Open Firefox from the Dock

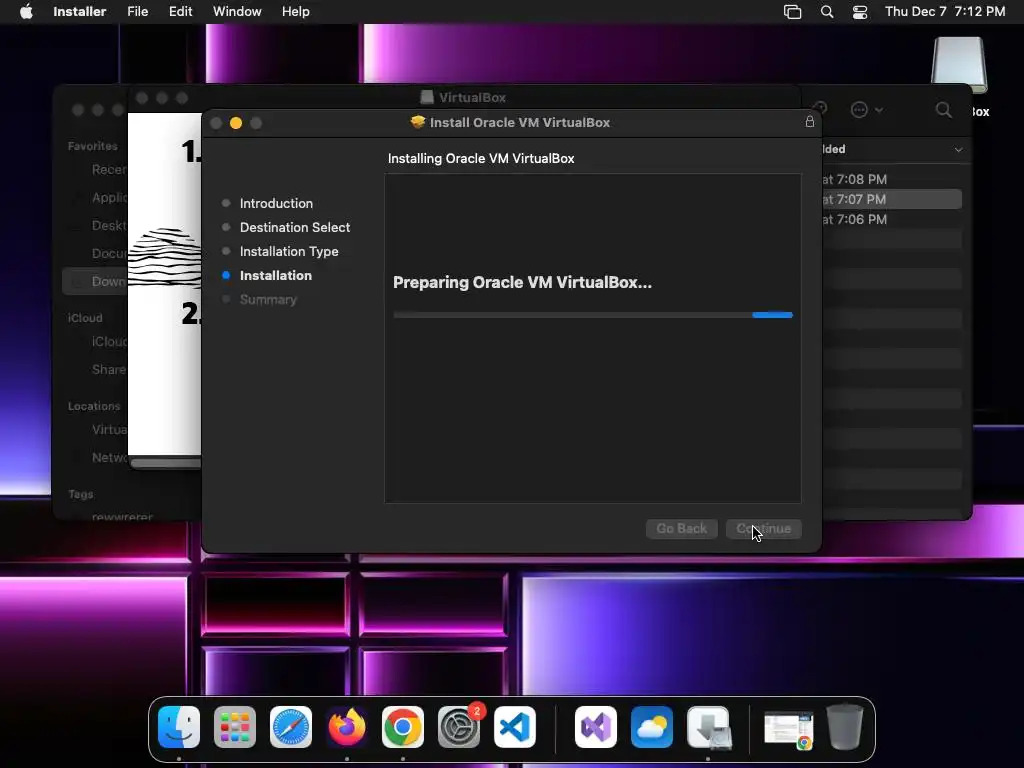point(347,727)
